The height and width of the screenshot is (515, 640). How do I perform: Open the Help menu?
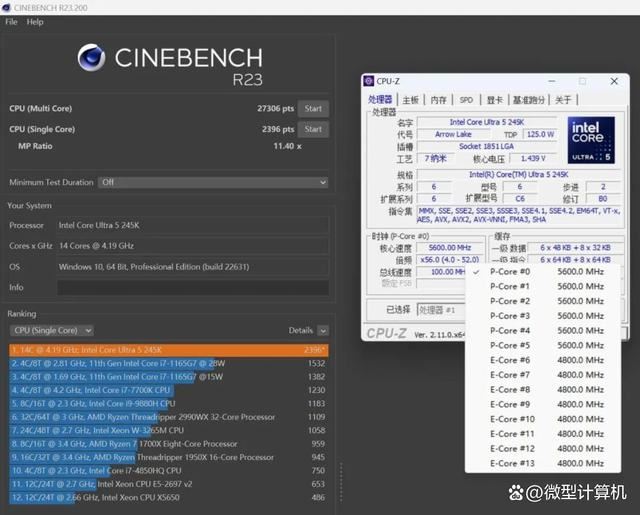[35, 21]
